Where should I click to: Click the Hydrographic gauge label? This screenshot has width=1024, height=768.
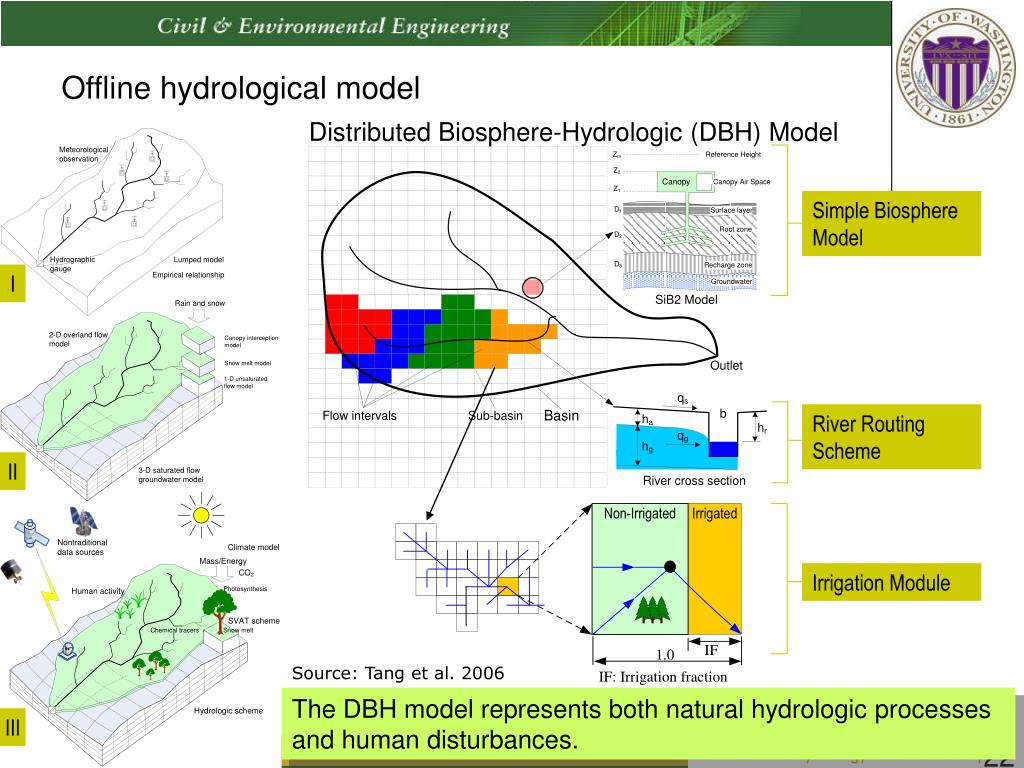(x=72, y=264)
